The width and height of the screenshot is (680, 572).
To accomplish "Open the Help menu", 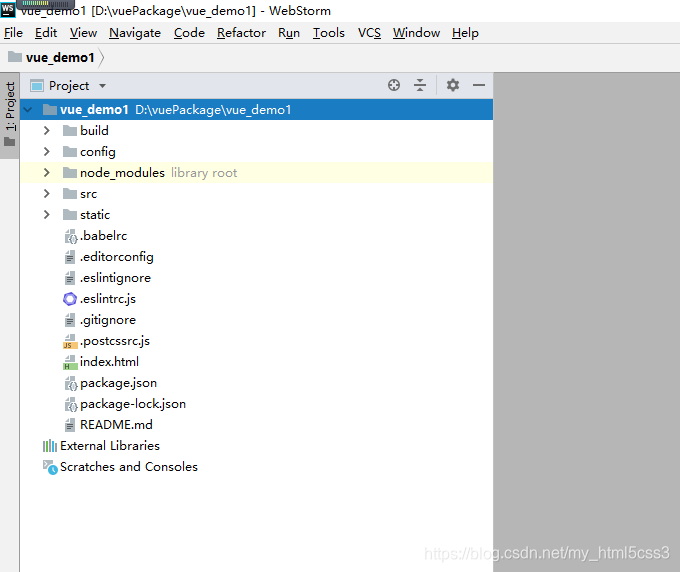I will (465, 33).
